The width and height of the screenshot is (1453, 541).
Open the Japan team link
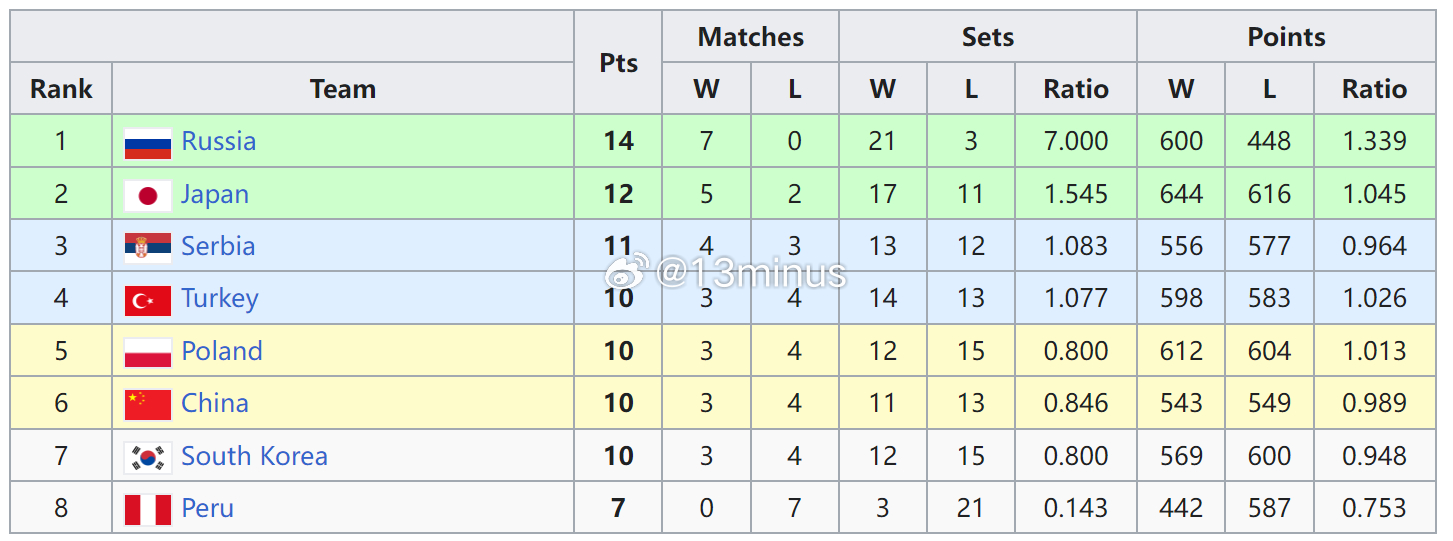point(214,195)
